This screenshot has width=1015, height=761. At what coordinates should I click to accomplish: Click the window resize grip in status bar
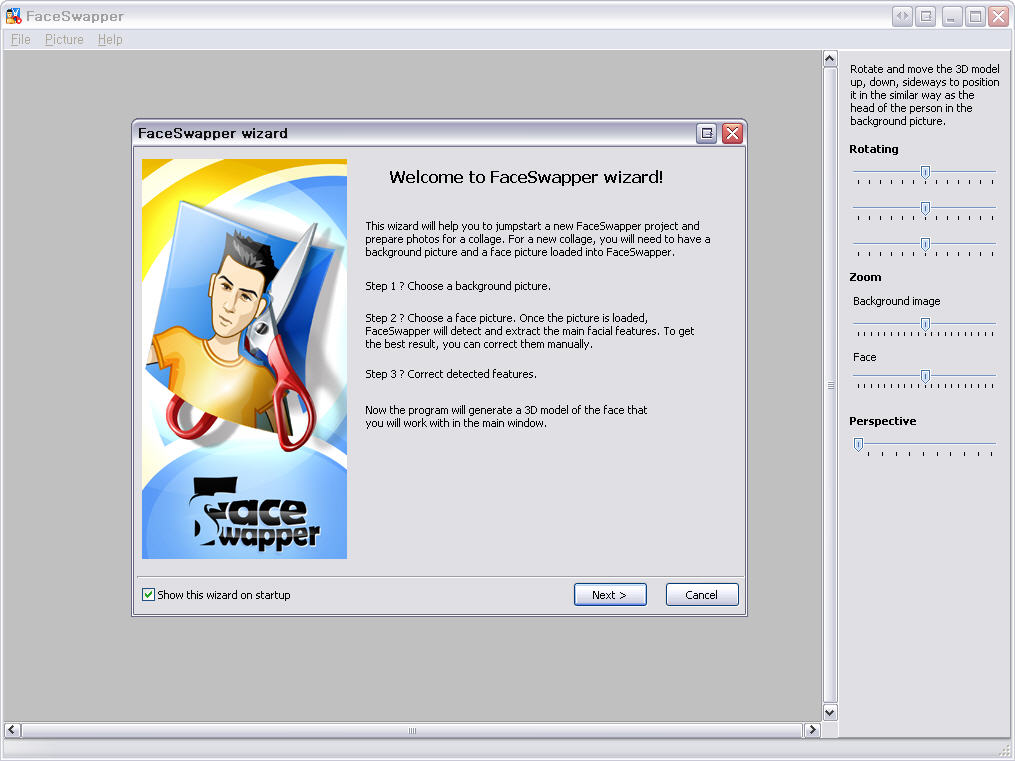pos(1006,752)
